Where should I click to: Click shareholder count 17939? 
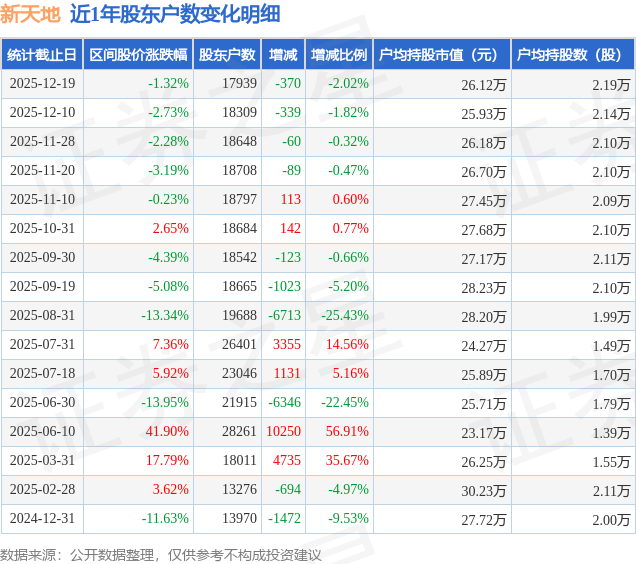(x=240, y=84)
